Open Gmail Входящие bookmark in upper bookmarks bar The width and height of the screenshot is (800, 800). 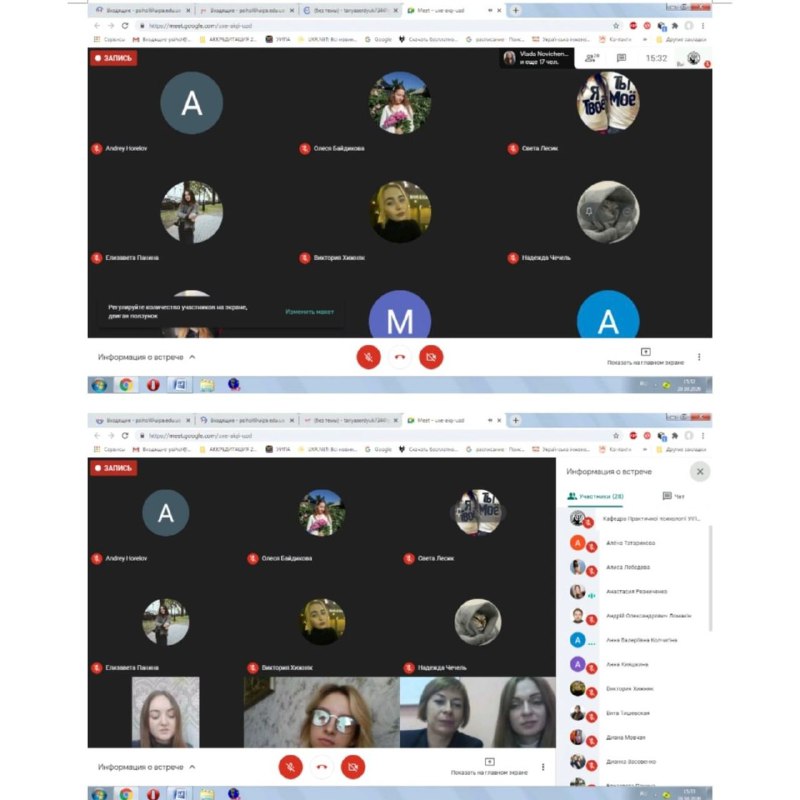click(161, 39)
